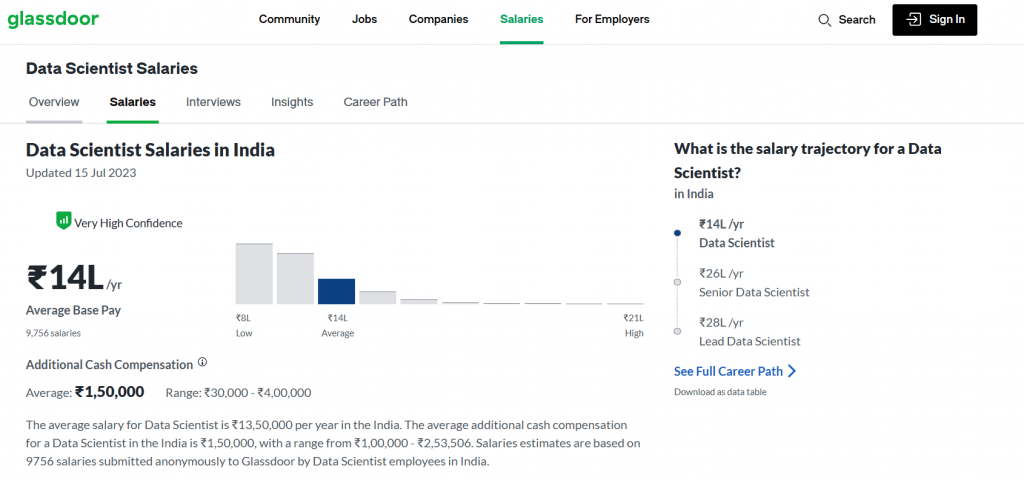Open the Community menu
Screen dimensions: 1024x480
(x=289, y=20)
